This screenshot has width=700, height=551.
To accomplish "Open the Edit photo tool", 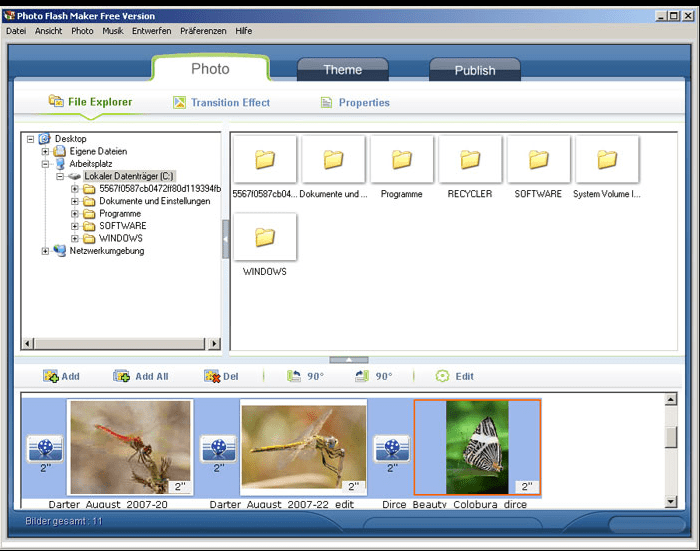I will pyautogui.click(x=442, y=376).
